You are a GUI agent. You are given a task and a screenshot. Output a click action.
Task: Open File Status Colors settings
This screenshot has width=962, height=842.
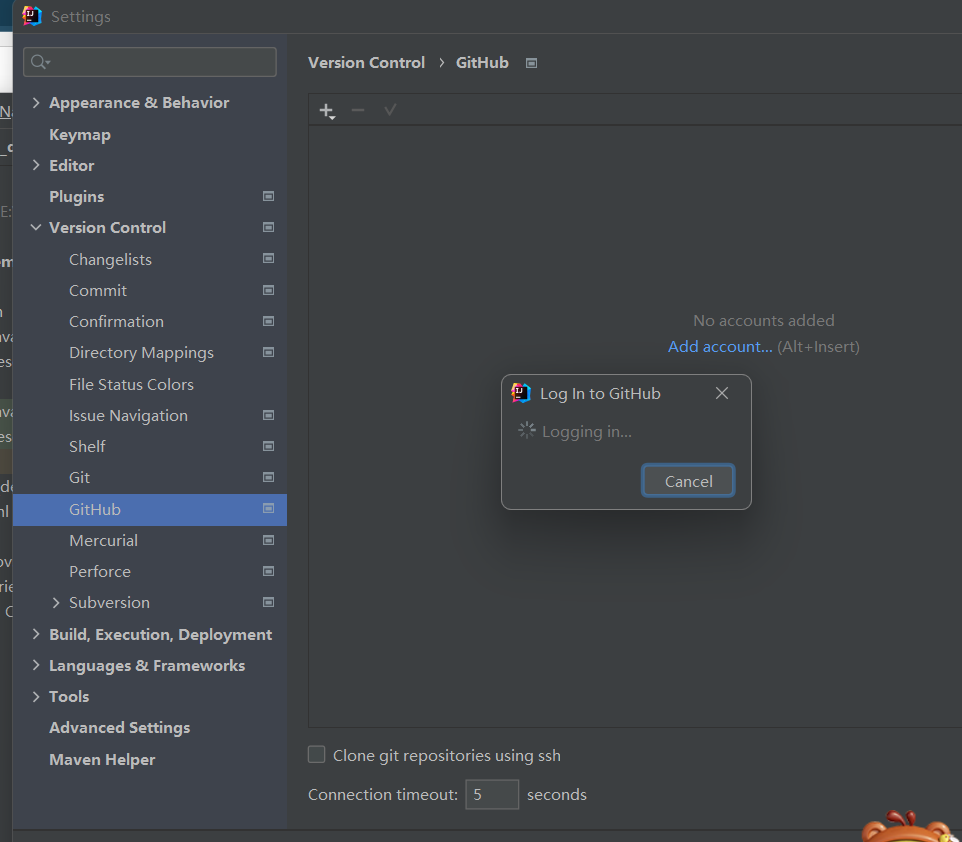click(131, 385)
